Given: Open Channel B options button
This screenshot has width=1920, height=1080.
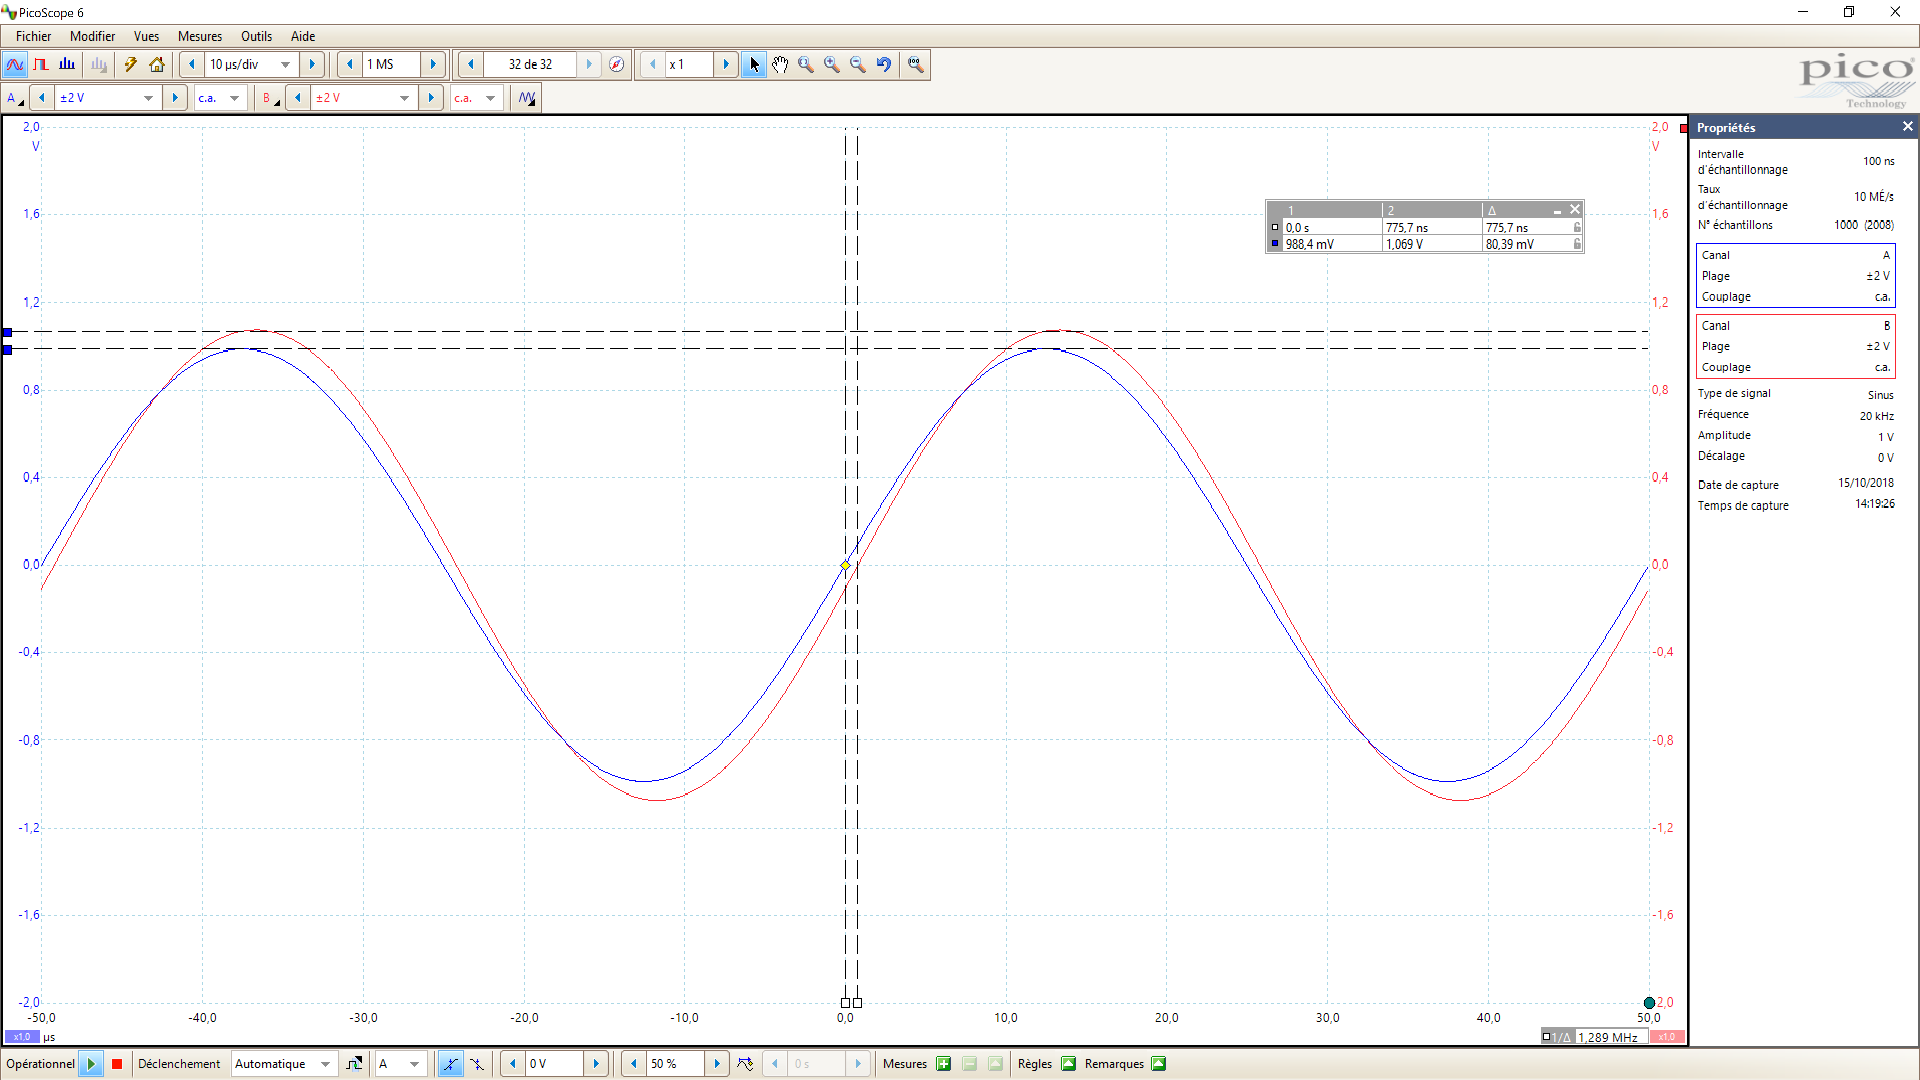Looking at the screenshot, I should [x=270, y=98].
